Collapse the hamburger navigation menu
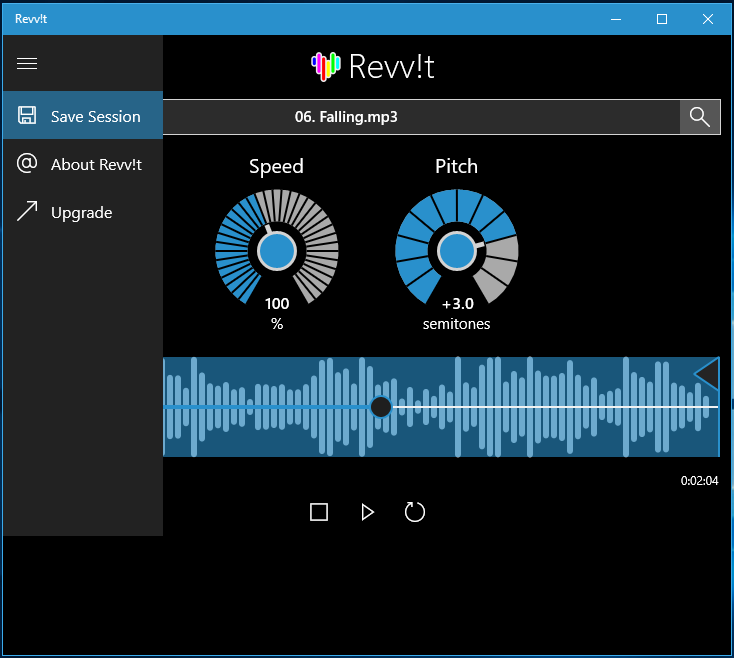Image resolution: width=734 pixels, height=658 pixels. (x=27, y=63)
